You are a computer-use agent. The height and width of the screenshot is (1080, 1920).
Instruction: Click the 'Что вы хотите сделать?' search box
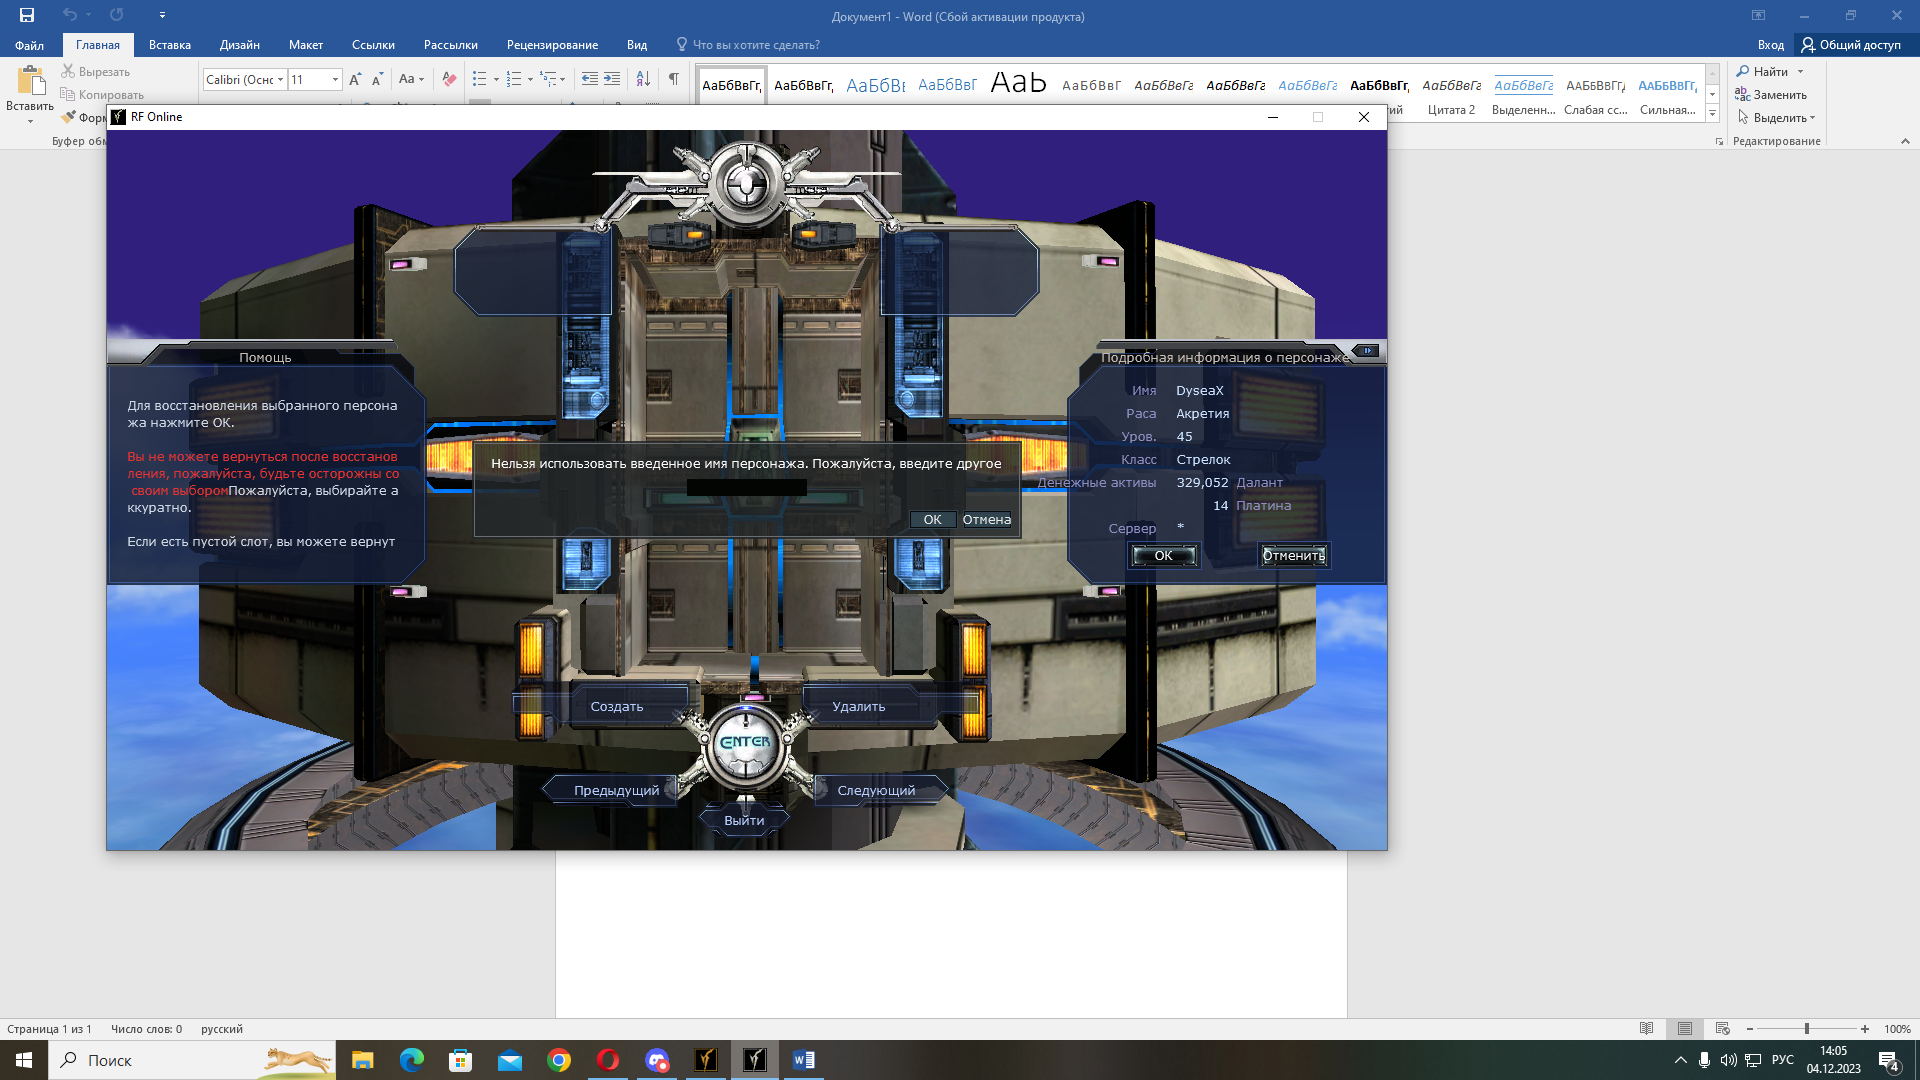748,45
